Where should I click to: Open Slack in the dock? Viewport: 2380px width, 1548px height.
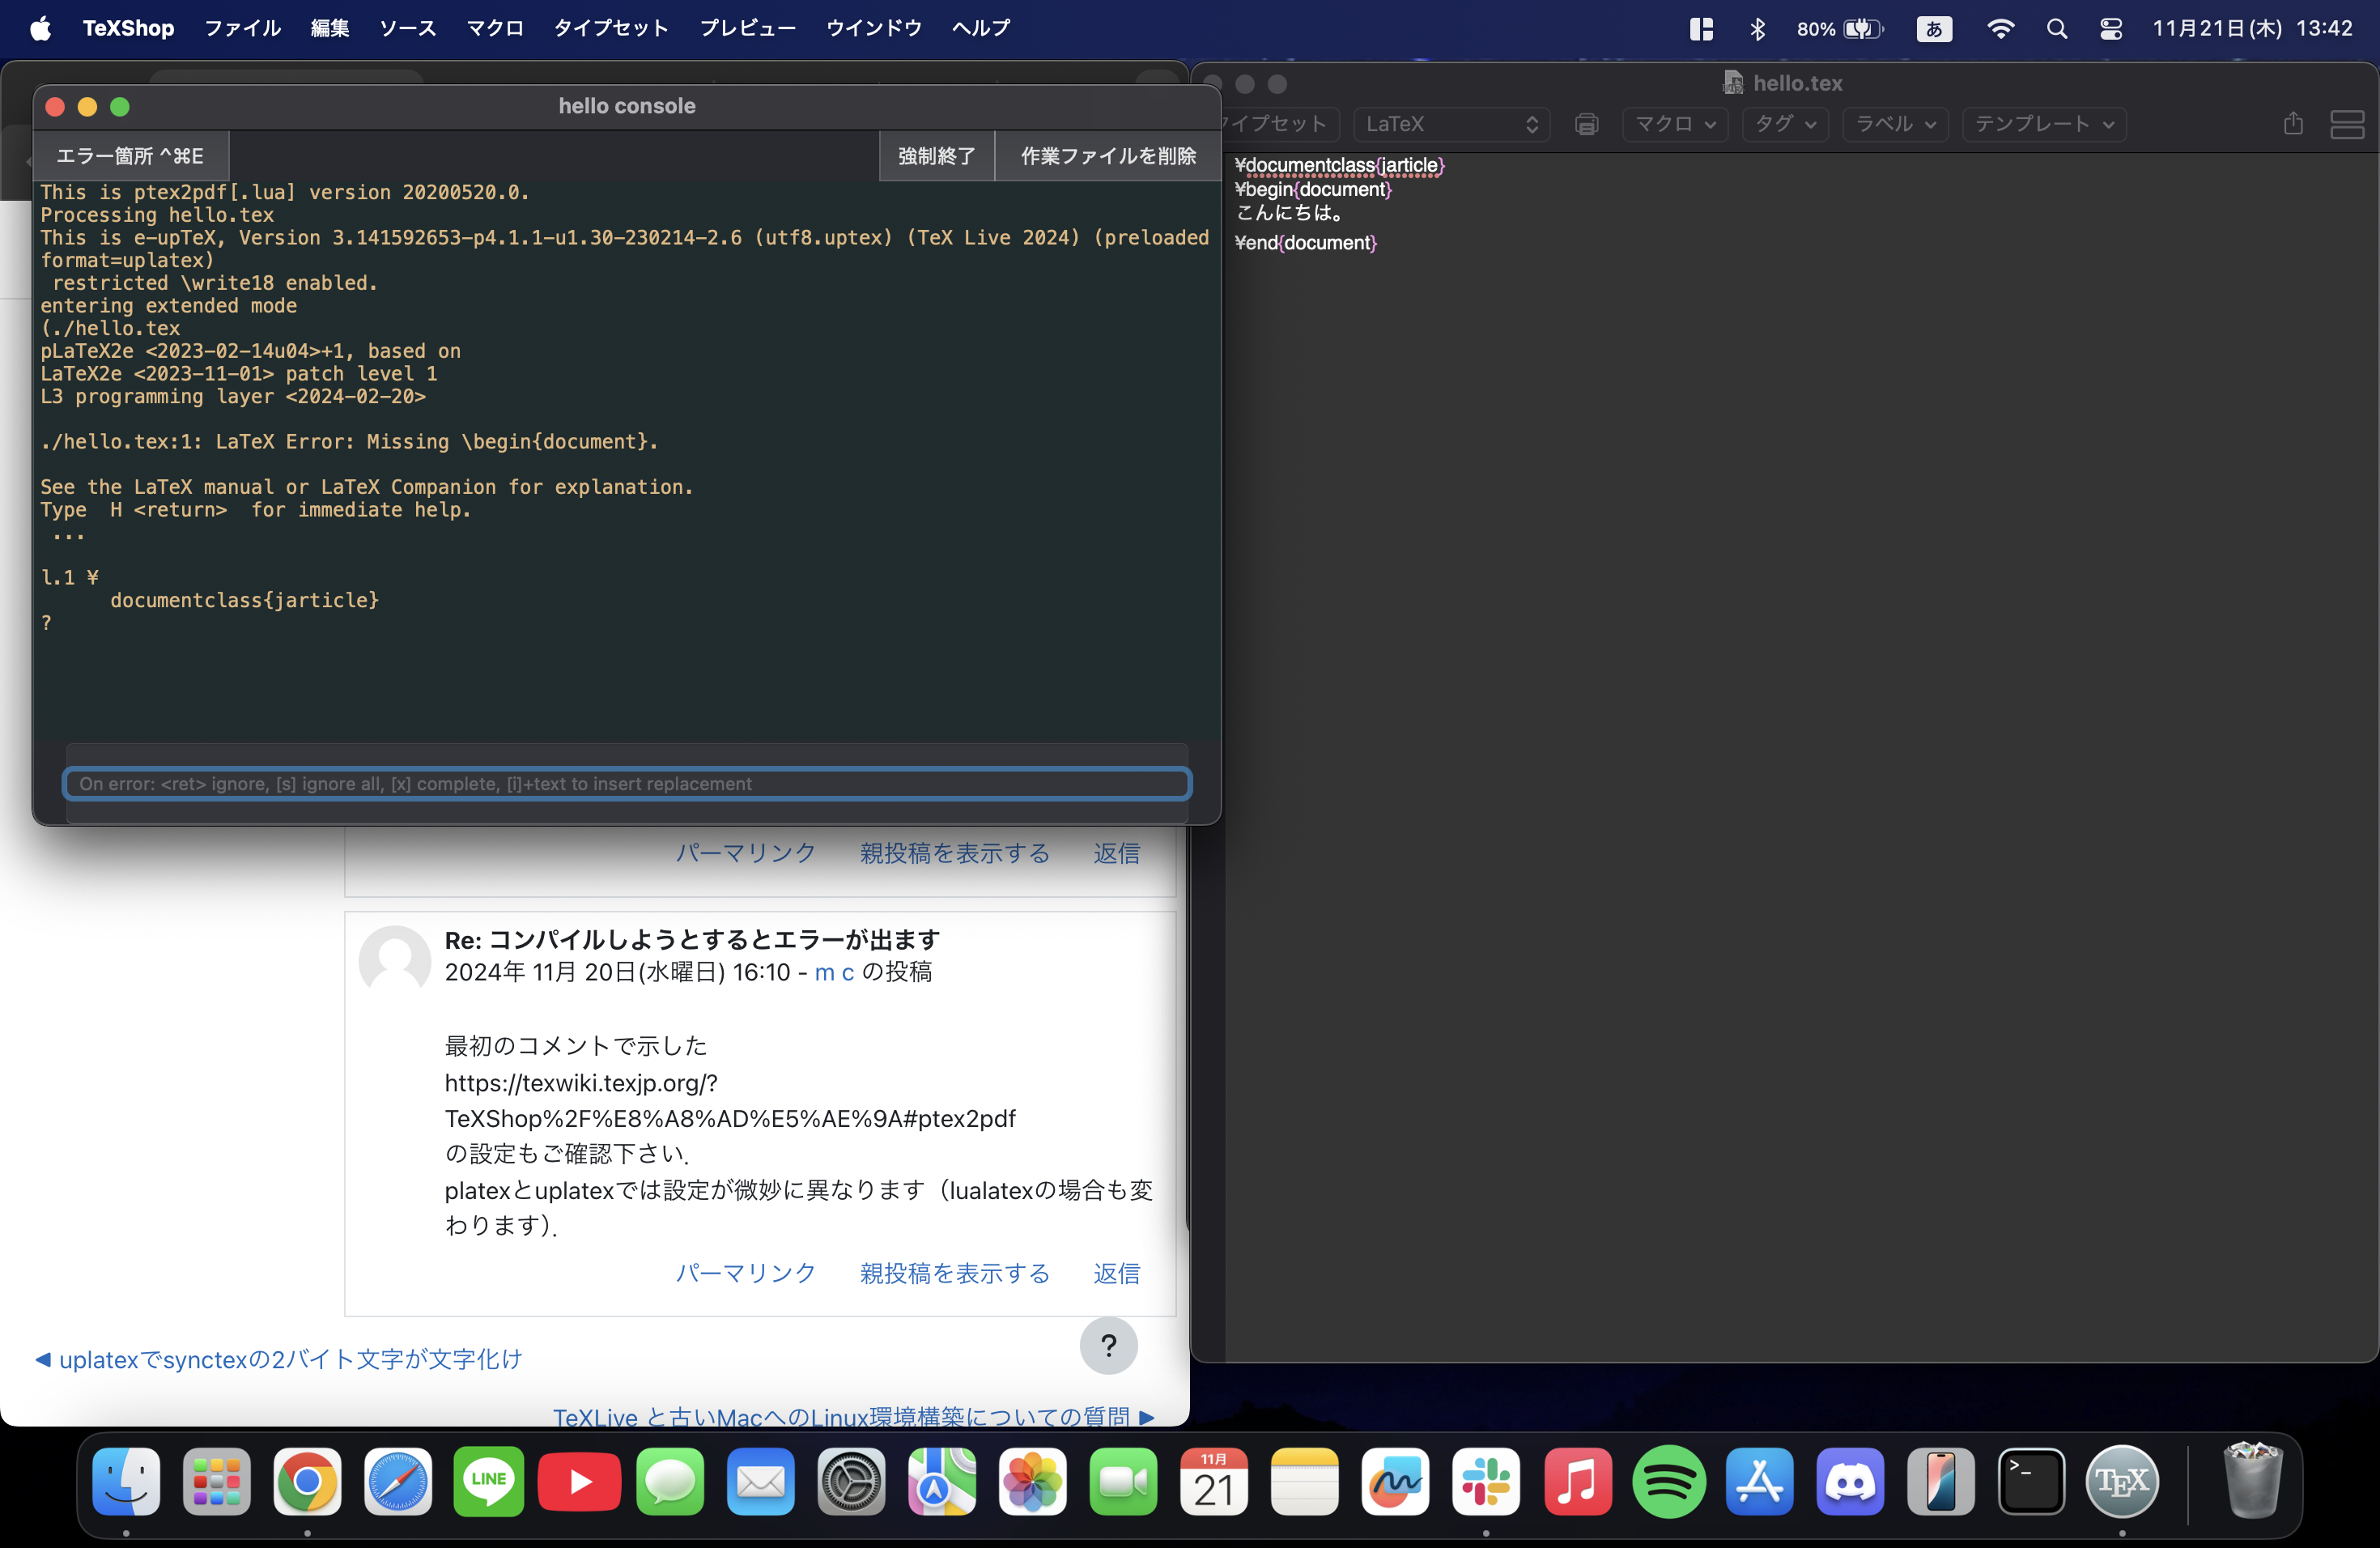1486,1481
